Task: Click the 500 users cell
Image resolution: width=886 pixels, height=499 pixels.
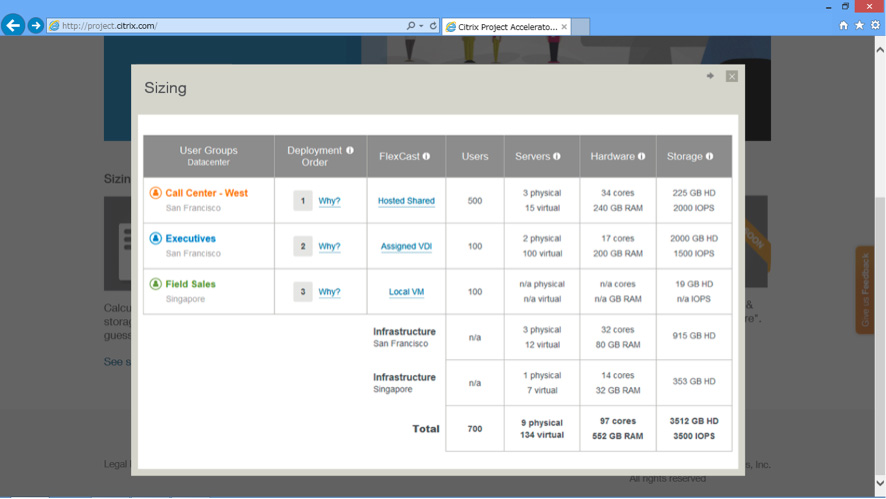Action: (475, 201)
